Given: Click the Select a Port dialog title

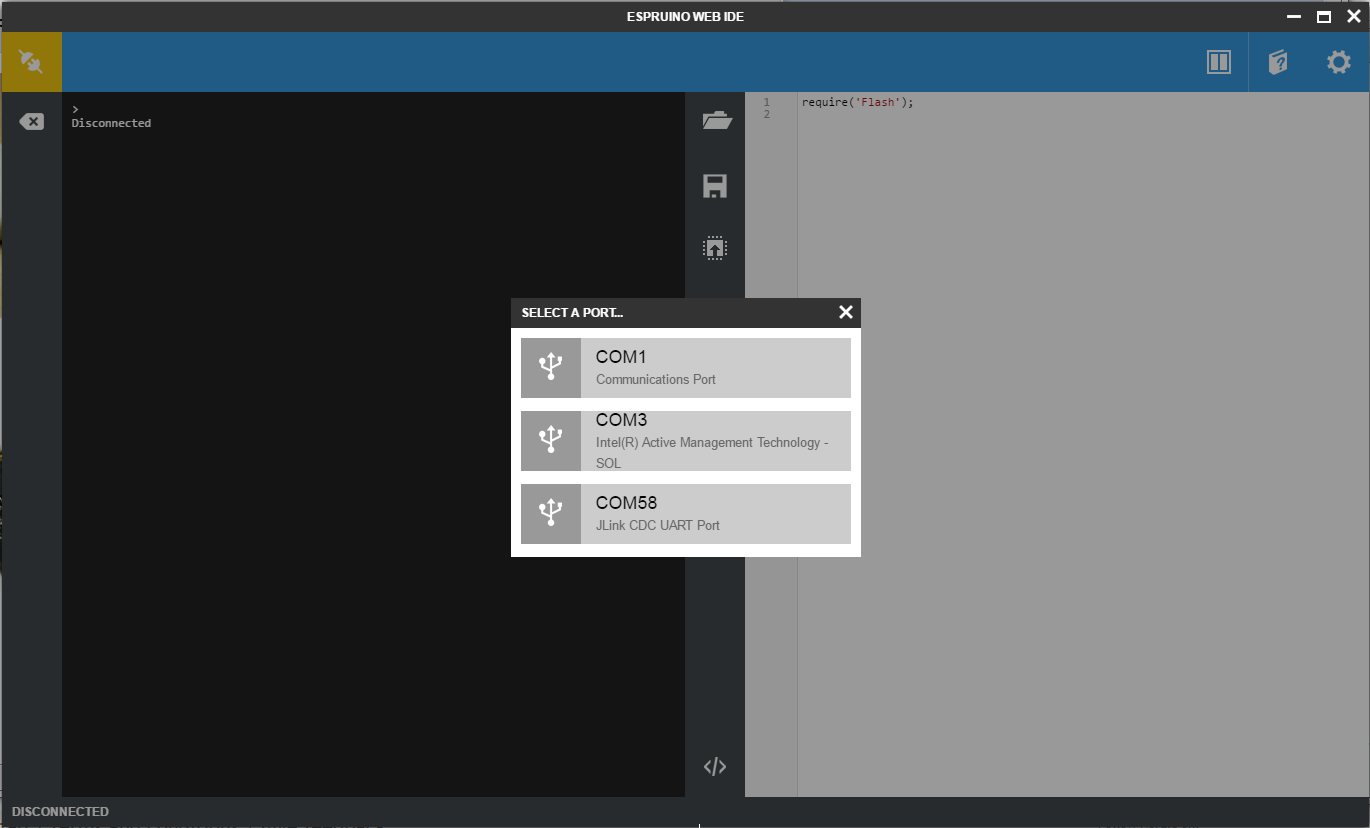Looking at the screenshot, I should click(572, 313).
